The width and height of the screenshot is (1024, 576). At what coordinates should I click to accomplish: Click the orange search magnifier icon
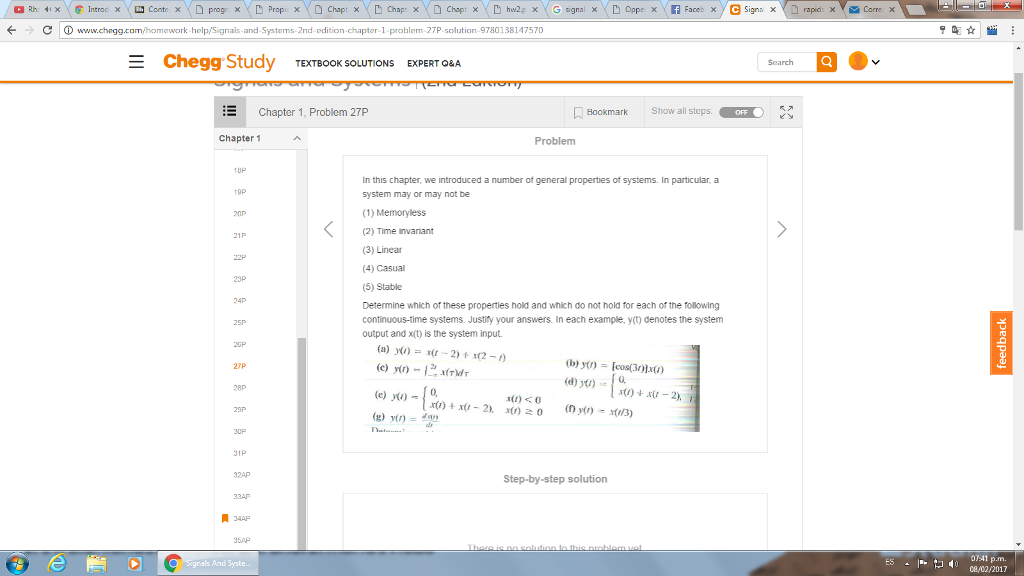click(827, 61)
